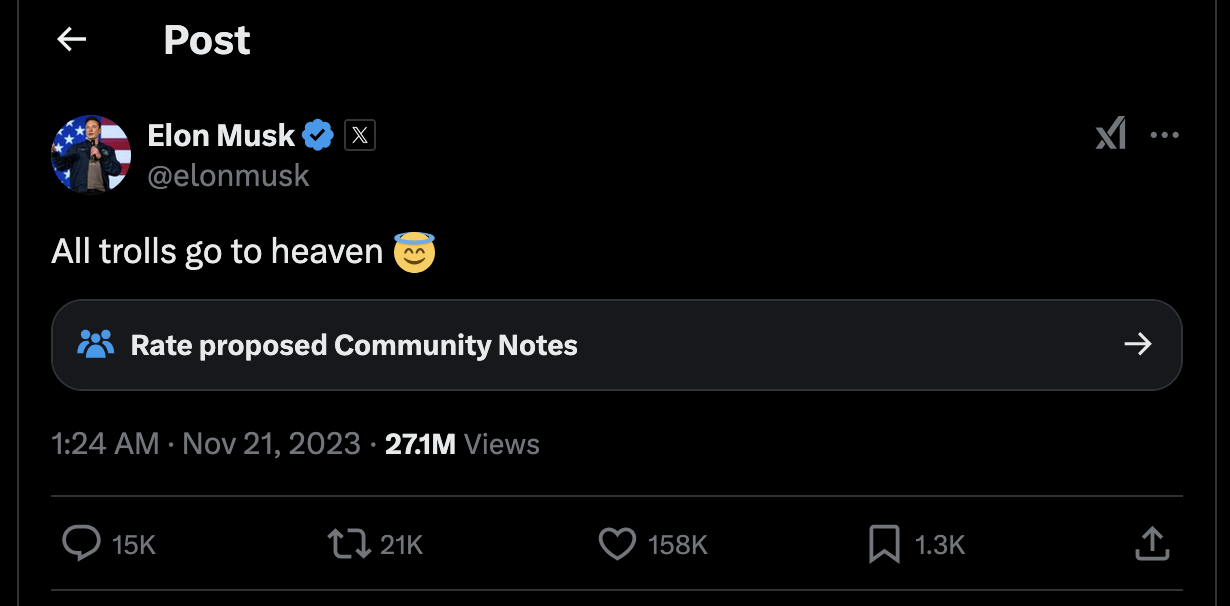Image resolution: width=1230 pixels, height=606 pixels.
Task: Bookmark this post using the bookmark icon
Action: click(x=884, y=544)
